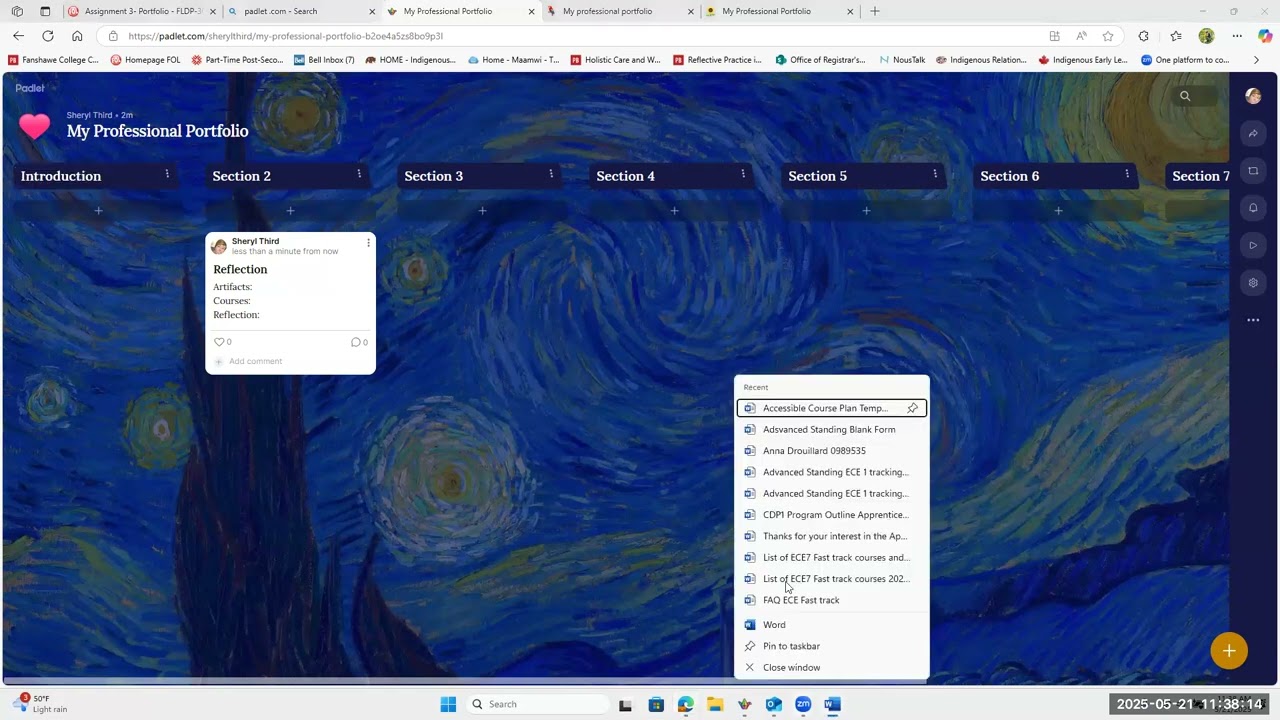Open Zoom from the taskbar
The height and width of the screenshot is (720, 1280).
pyautogui.click(x=803, y=704)
